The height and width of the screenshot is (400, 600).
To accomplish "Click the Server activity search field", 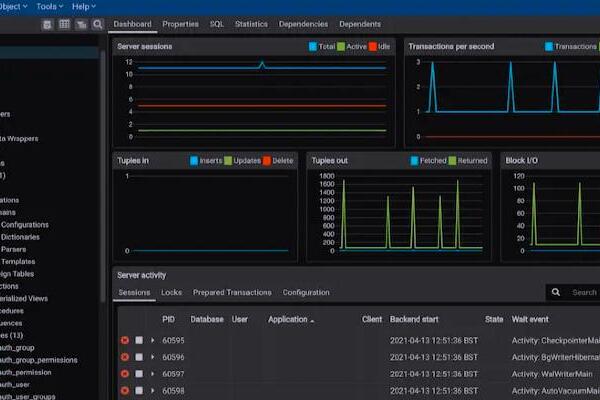I will [x=583, y=293].
